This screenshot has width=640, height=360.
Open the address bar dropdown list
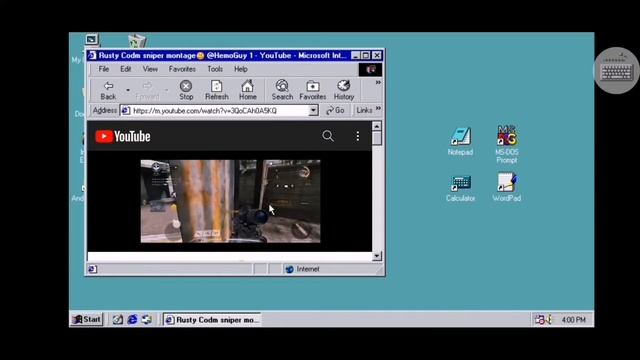[313, 111]
